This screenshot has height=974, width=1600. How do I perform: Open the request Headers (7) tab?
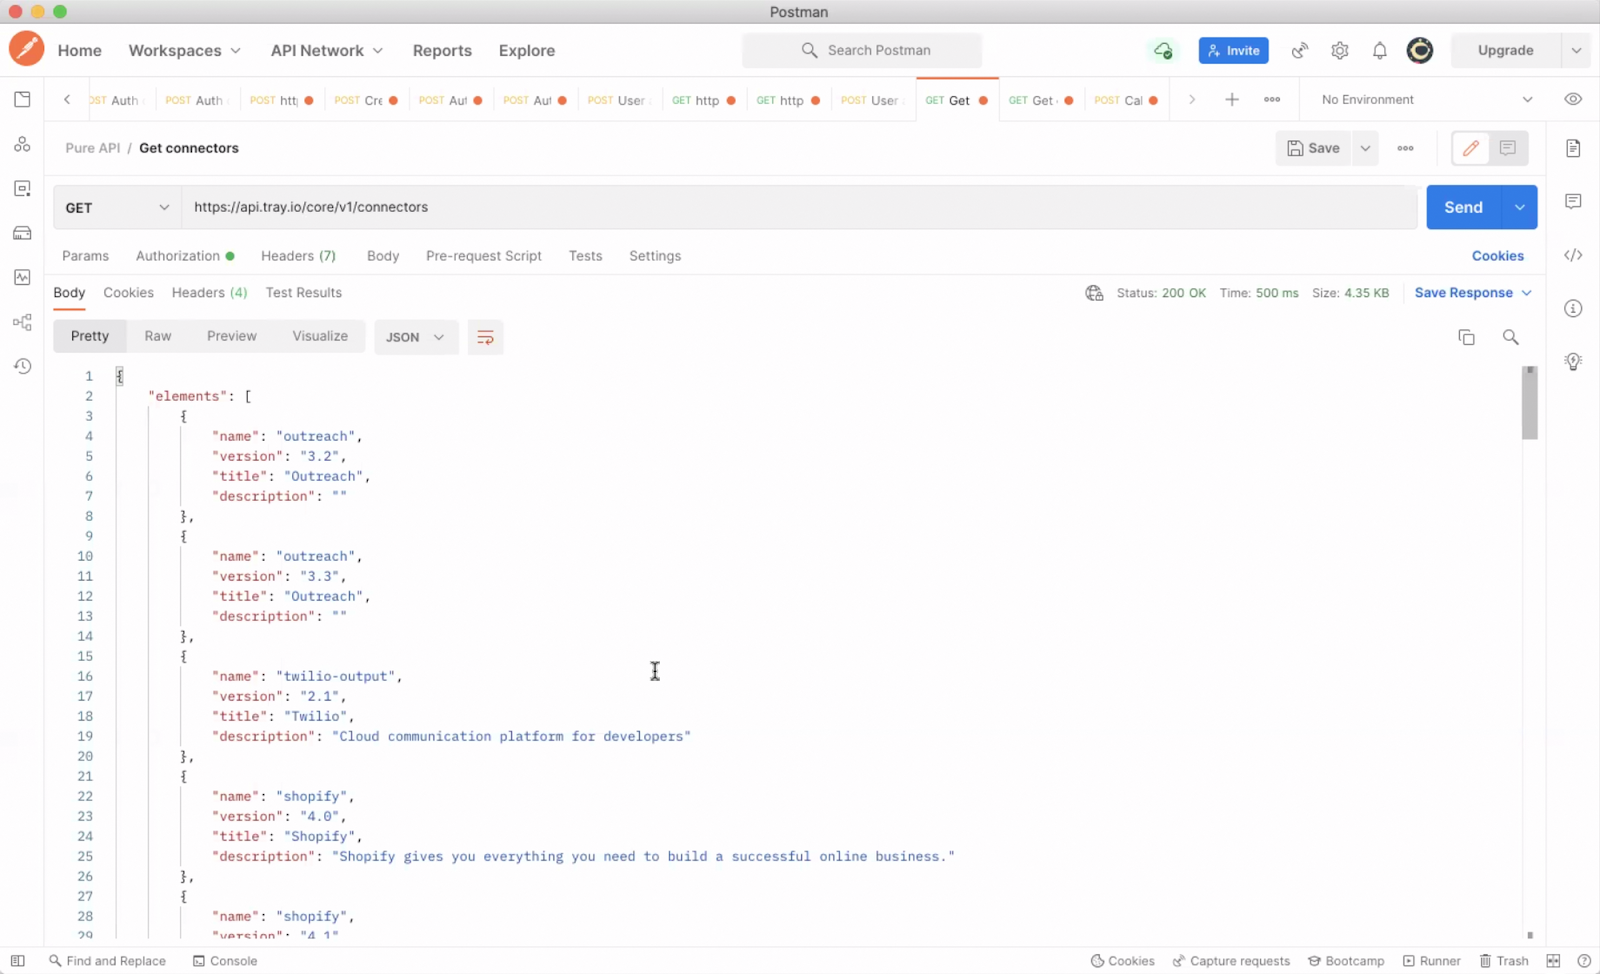point(298,256)
